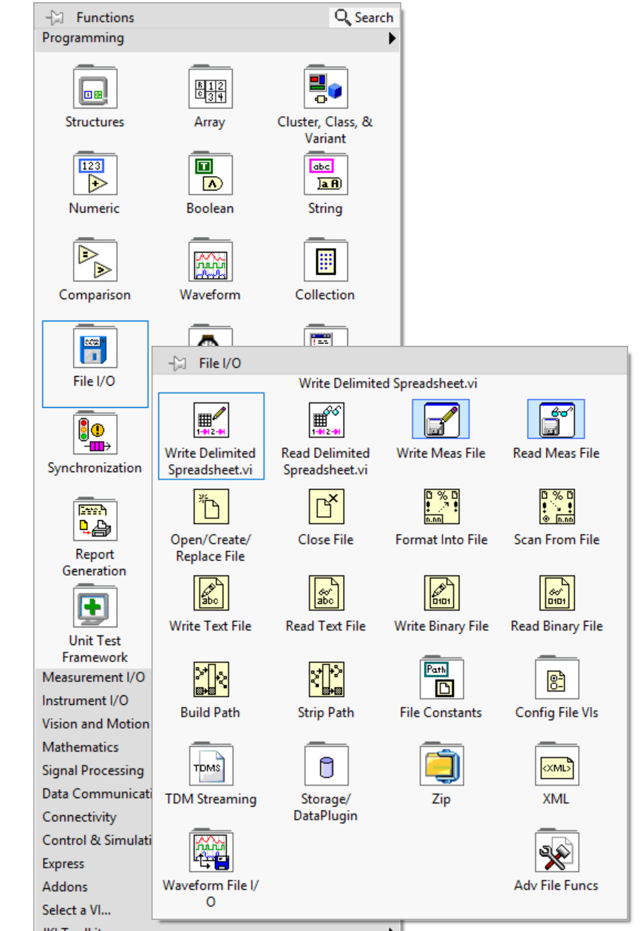Select the Read Text File function
640x931 pixels.
pos(326,595)
